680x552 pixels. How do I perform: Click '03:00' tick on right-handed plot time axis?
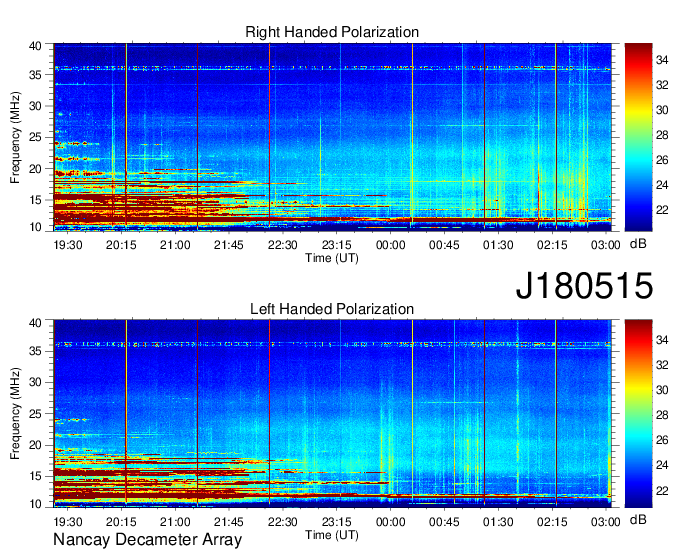(x=605, y=245)
